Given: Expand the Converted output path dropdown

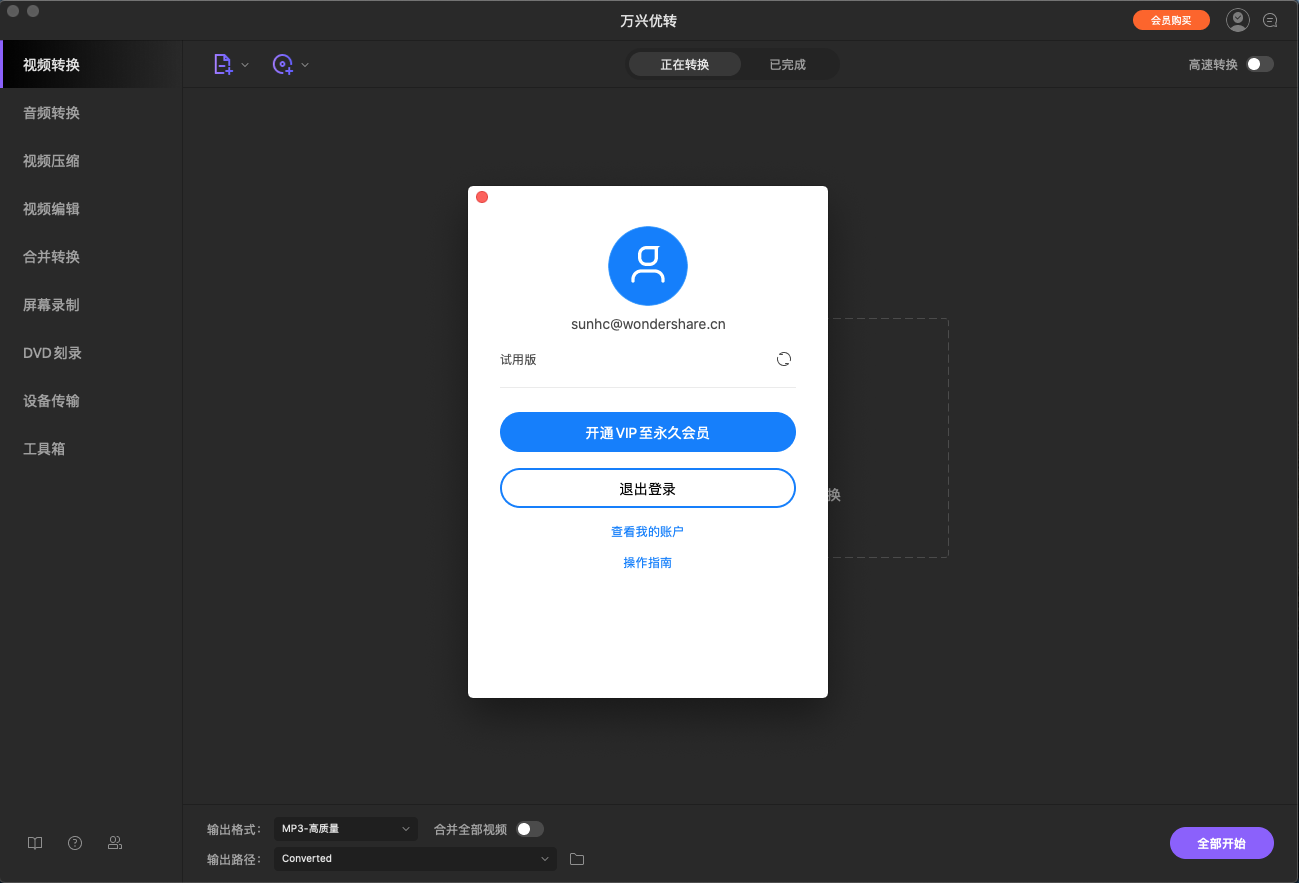Looking at the screenshot, I should pos(414,858).
